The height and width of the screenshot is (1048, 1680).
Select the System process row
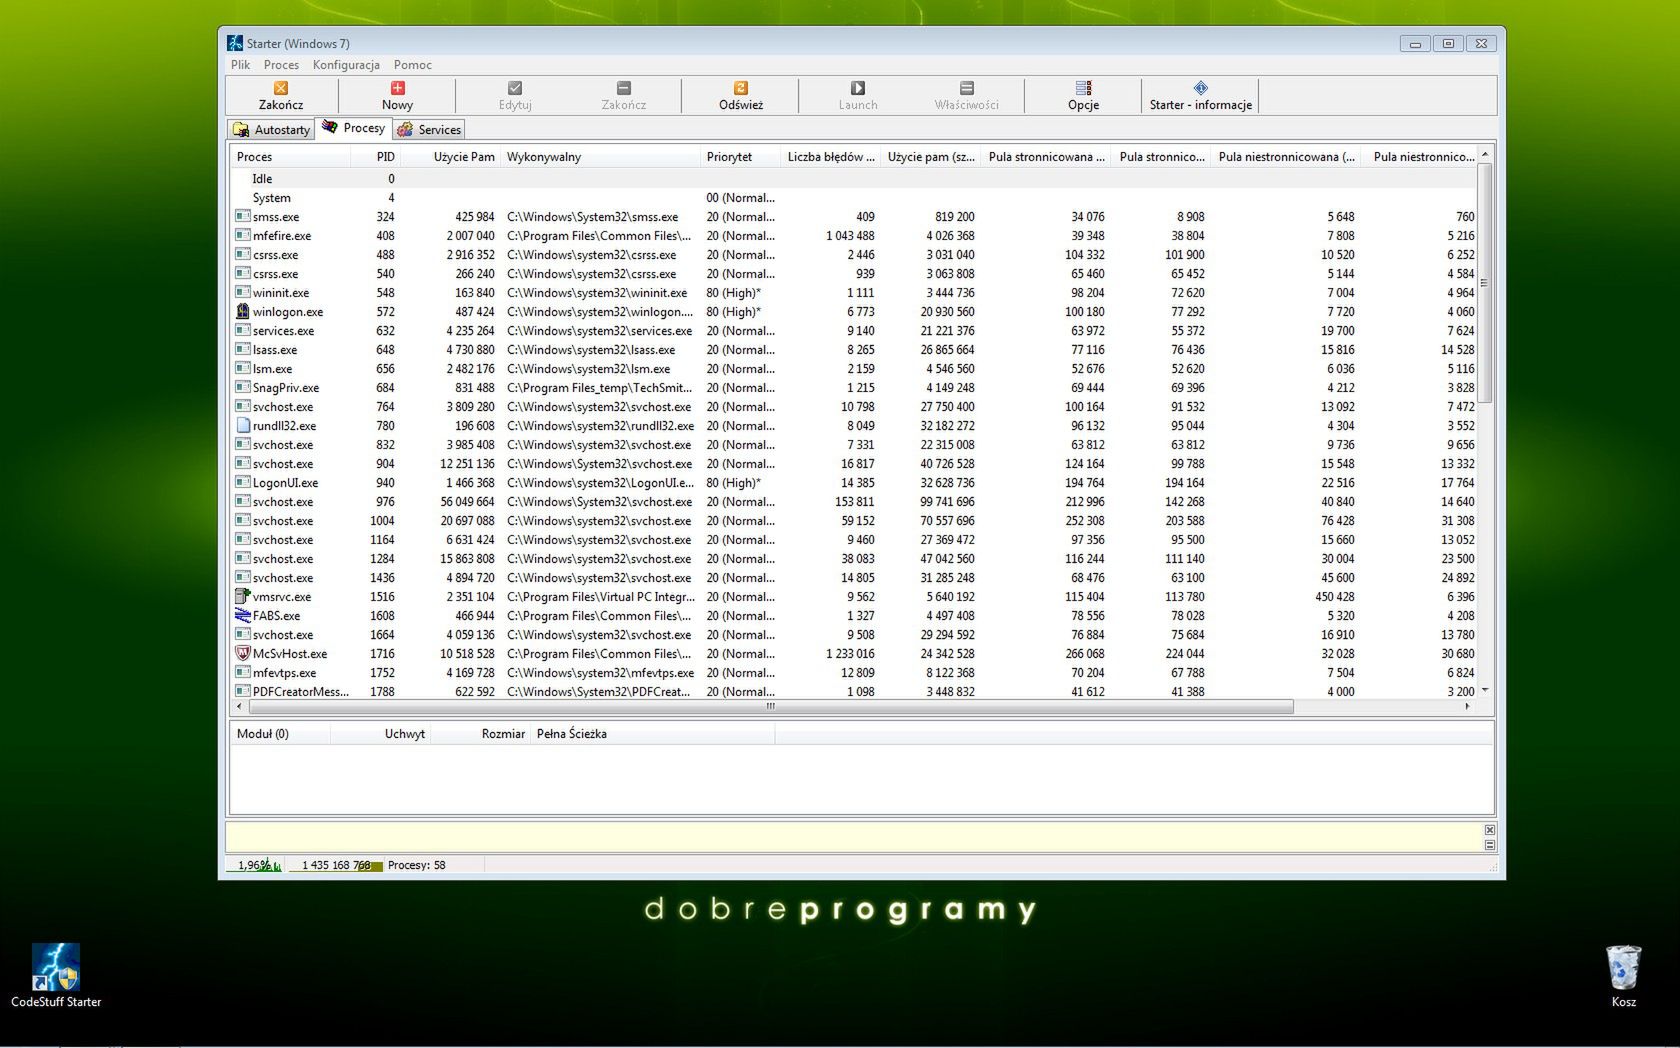coord(854,197)
